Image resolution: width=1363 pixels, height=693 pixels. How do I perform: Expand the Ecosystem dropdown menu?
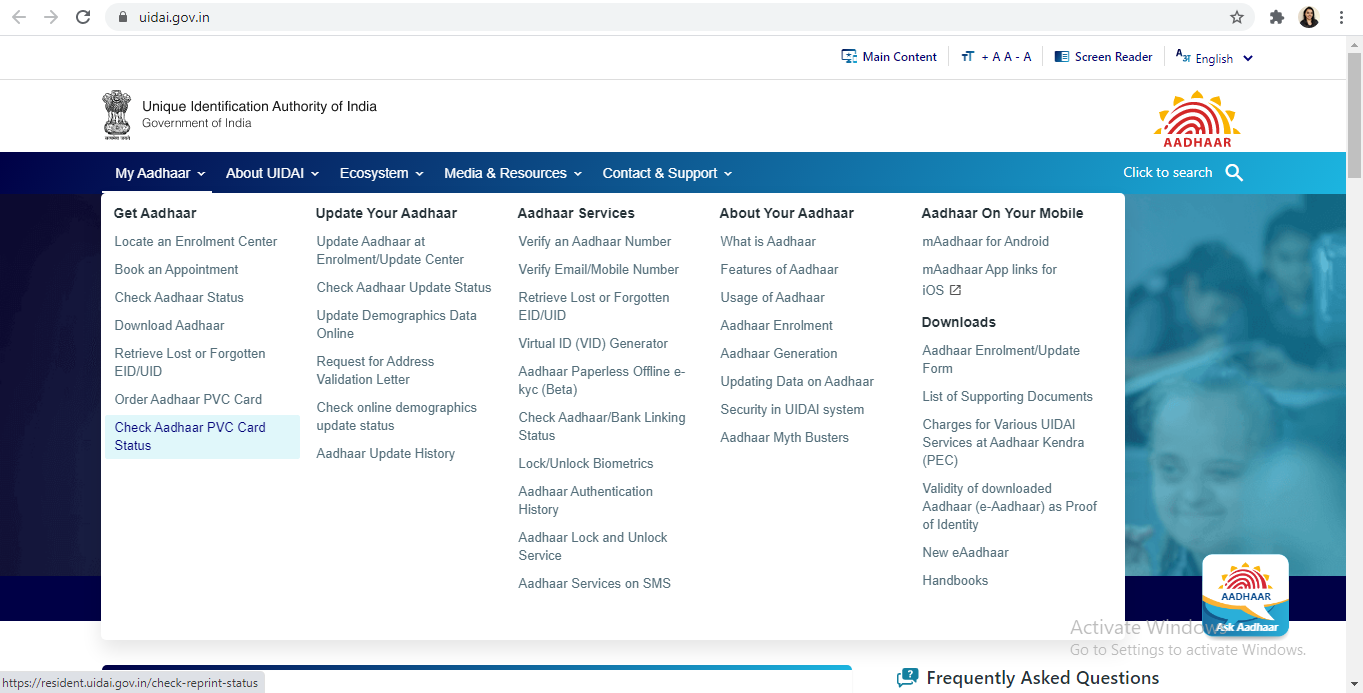381,173
